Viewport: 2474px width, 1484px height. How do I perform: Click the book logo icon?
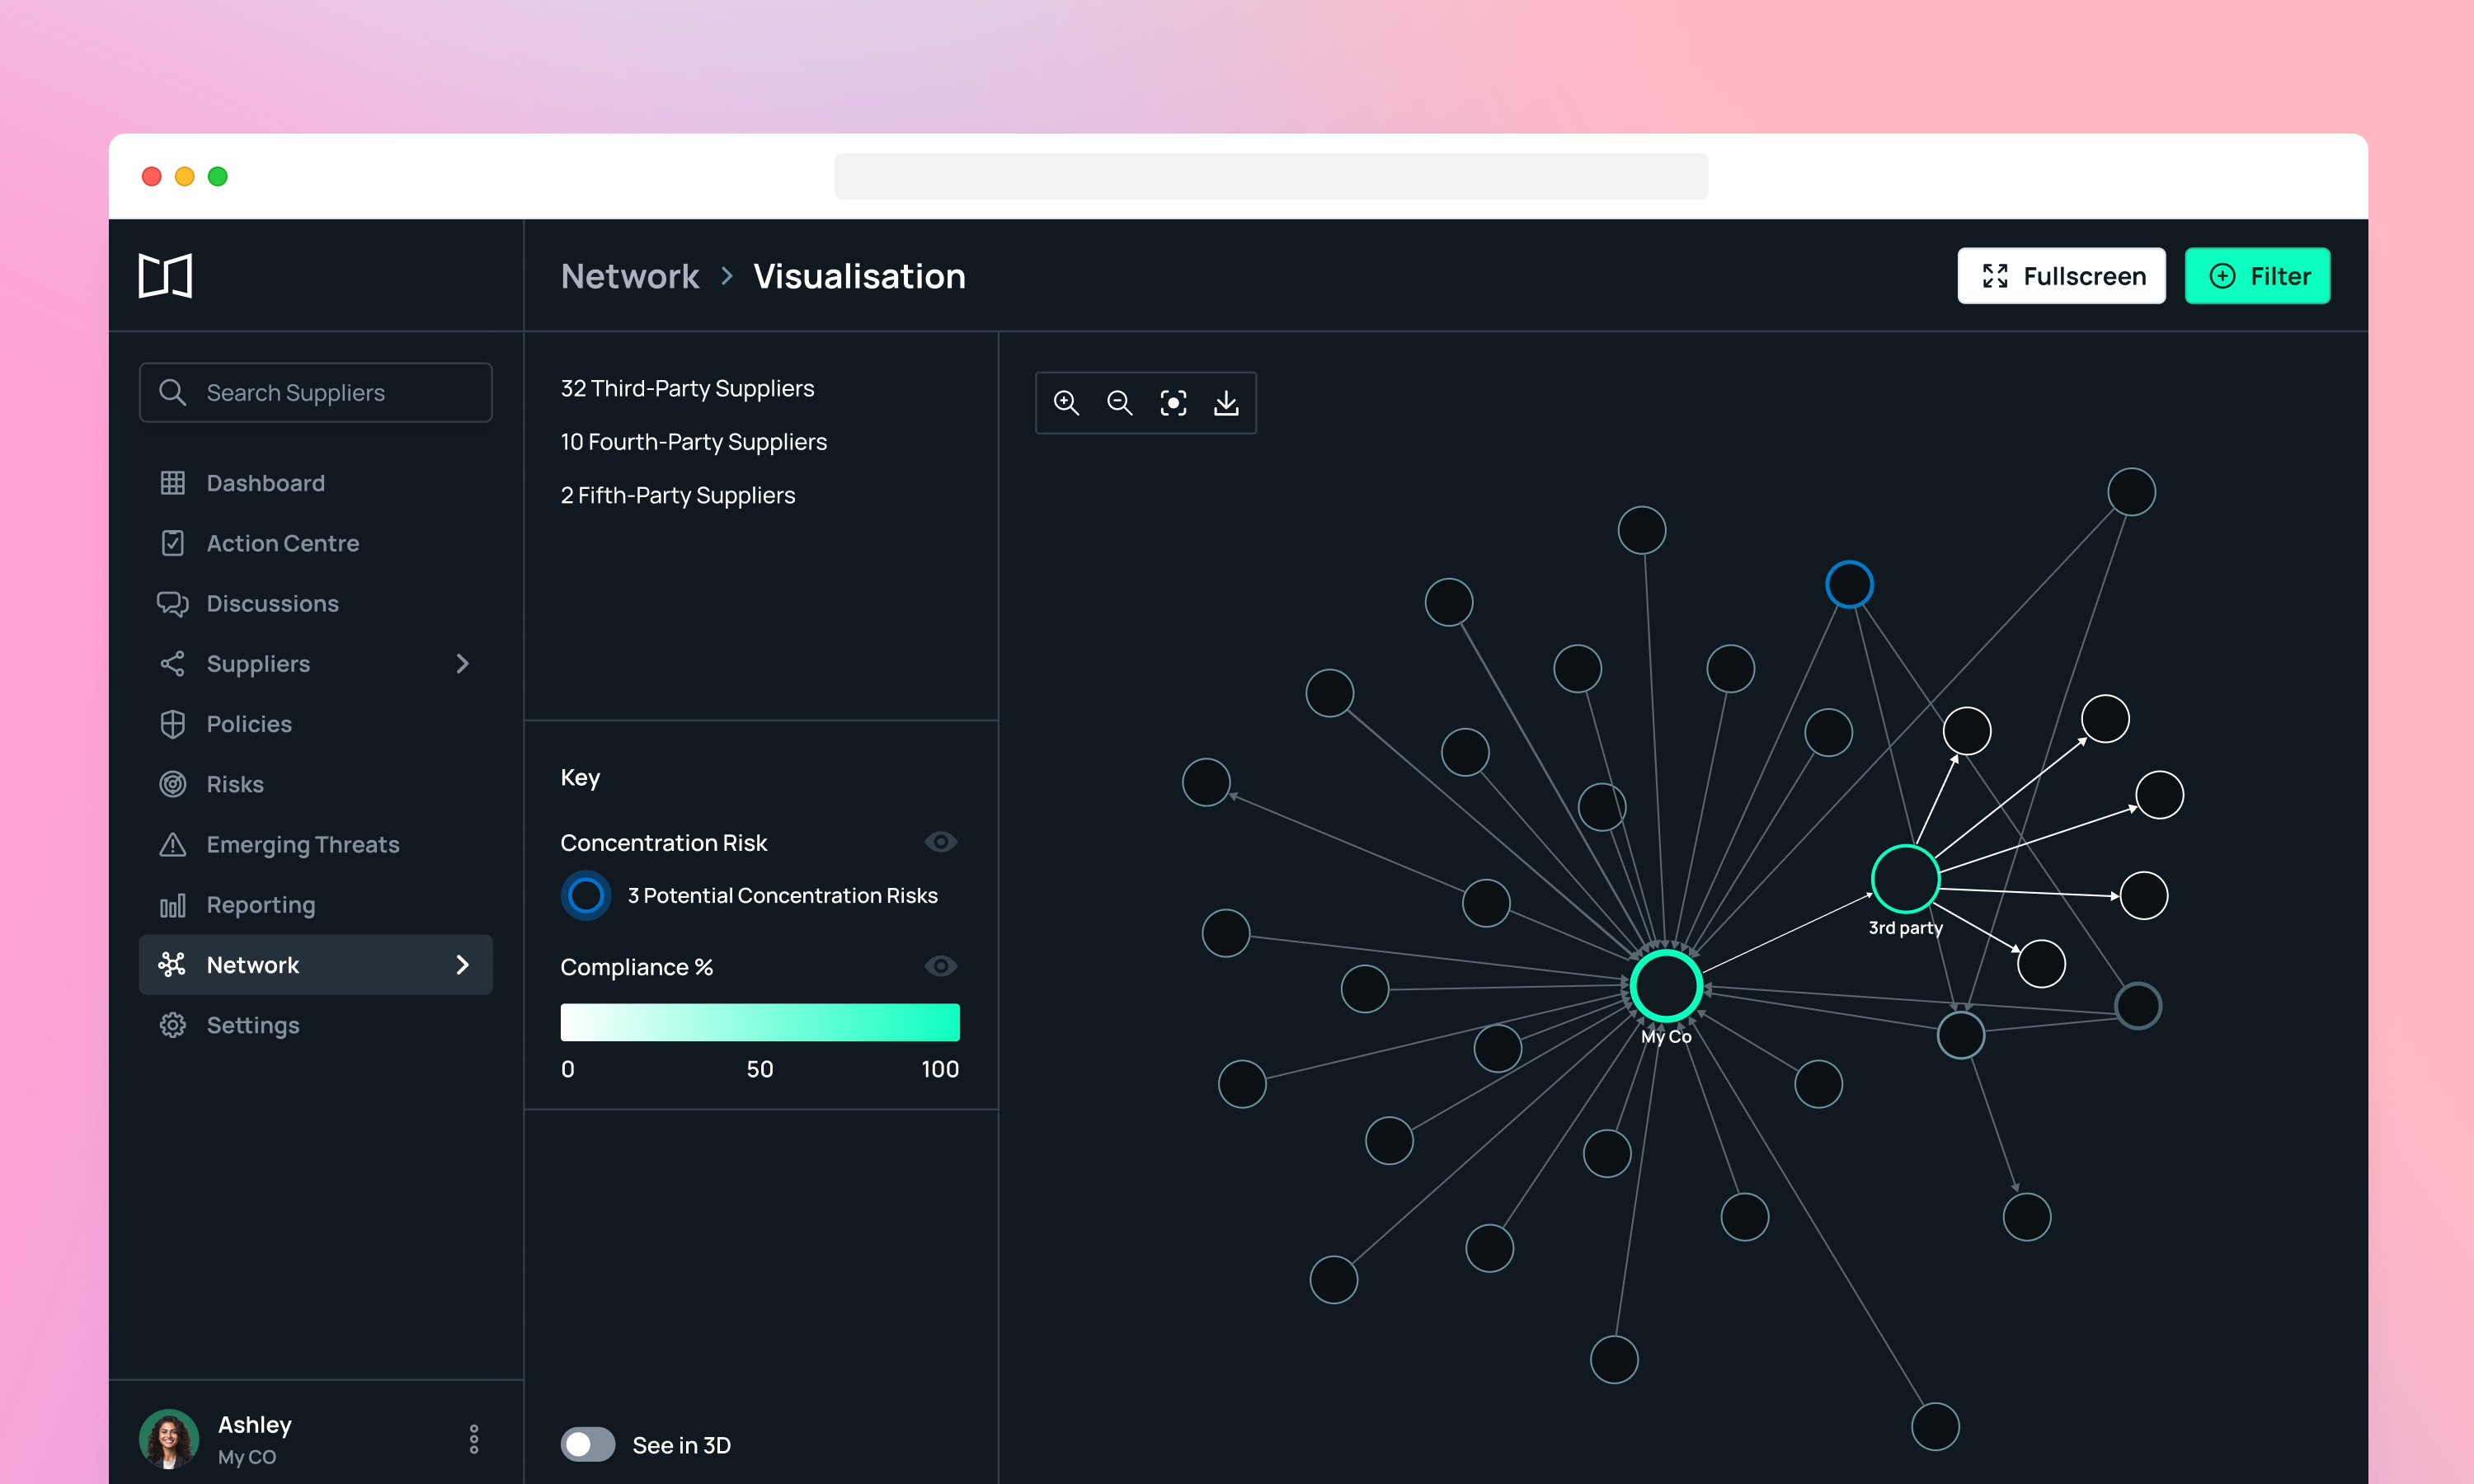[x=165, y=276]
